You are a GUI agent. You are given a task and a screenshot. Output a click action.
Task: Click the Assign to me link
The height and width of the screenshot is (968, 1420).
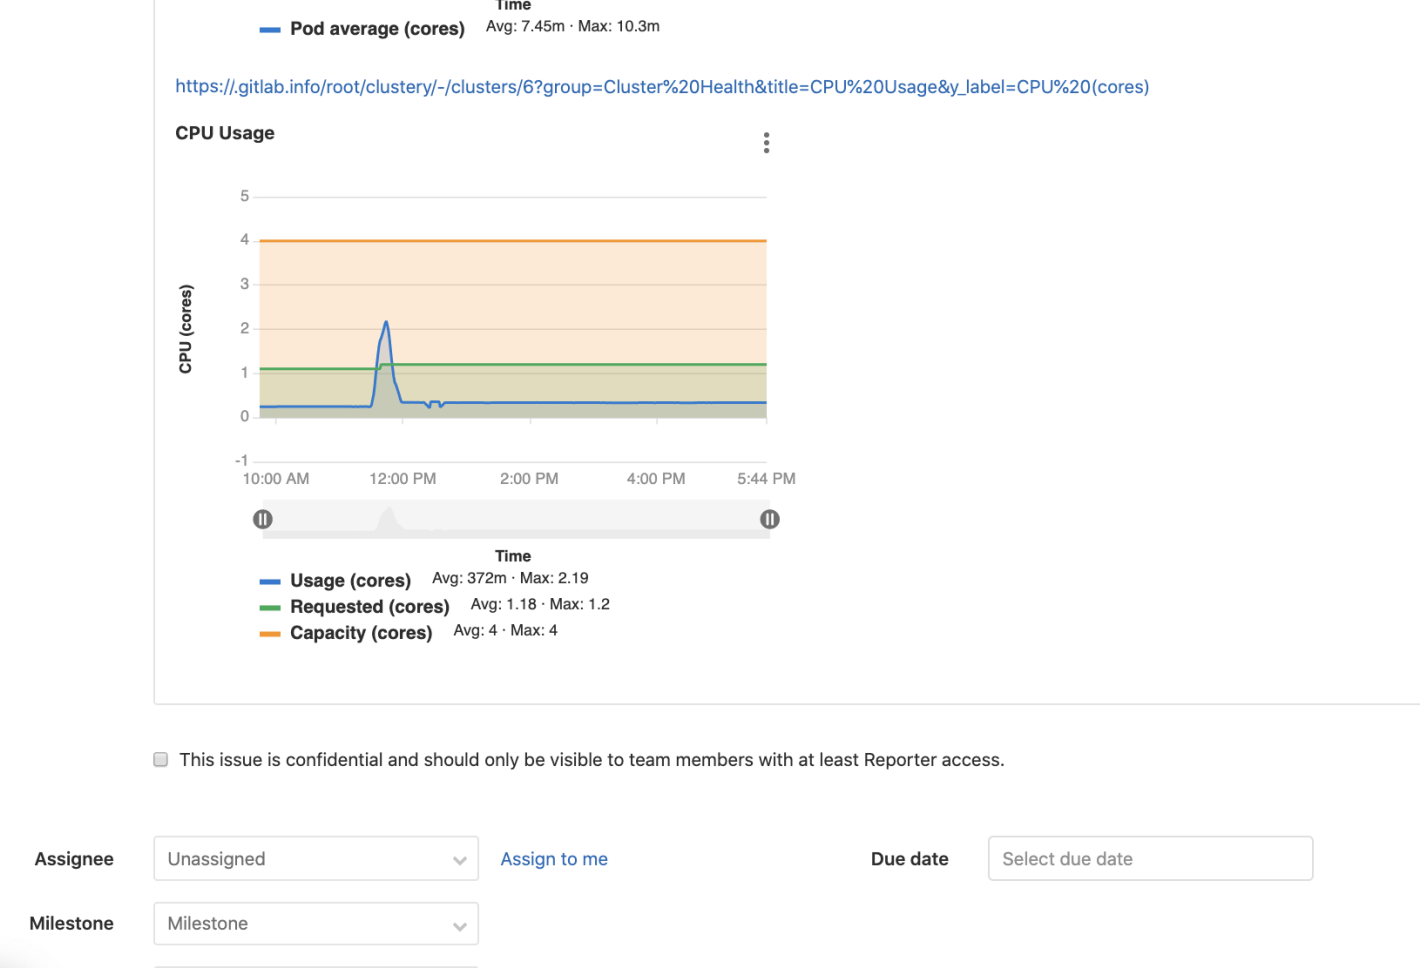point(554,858)
